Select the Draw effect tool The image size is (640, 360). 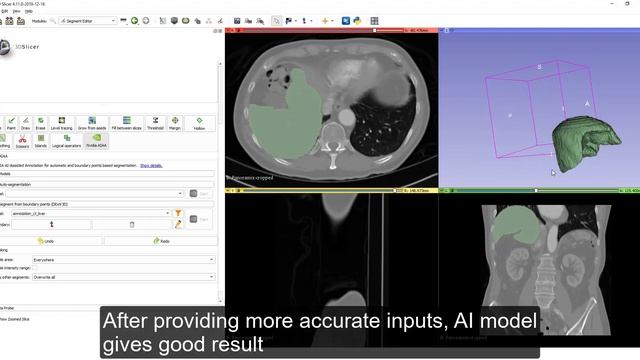coord(25,123)
